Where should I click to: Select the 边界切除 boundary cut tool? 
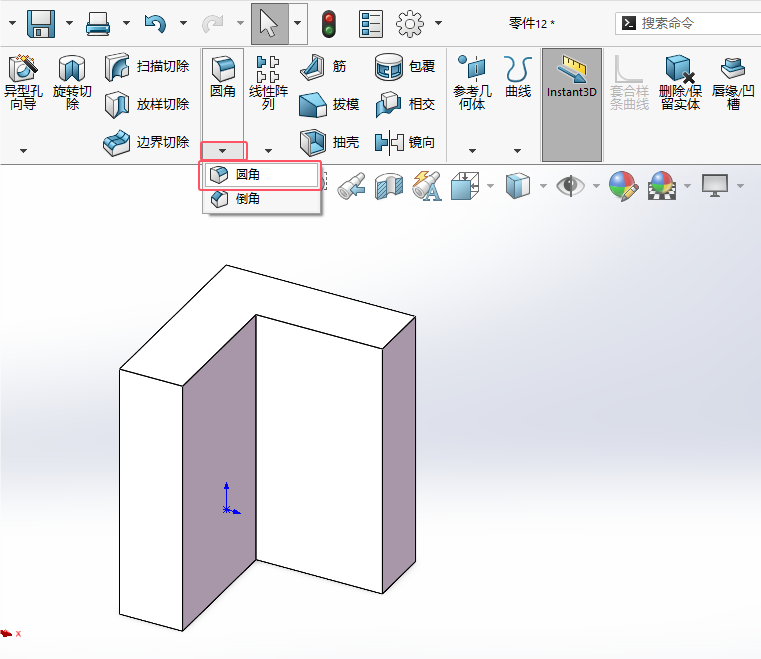147,142
